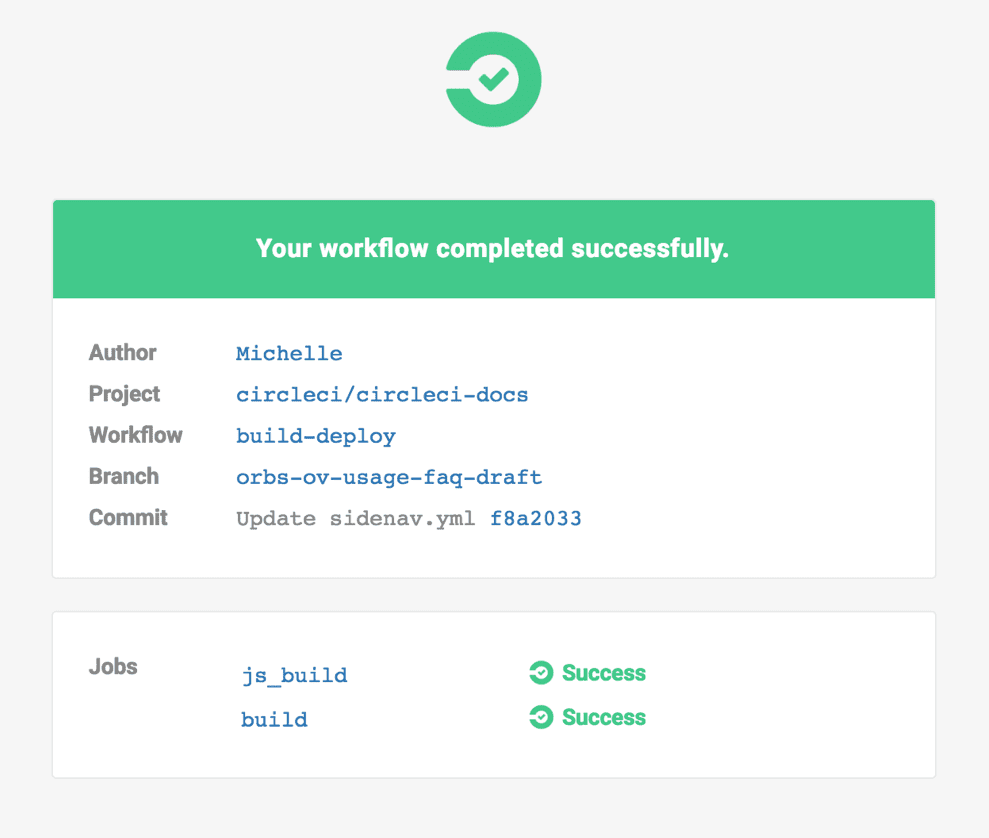Click the workflow completed successfully banner
This screenshot has width=989, height=838.
tap(494, 249)
